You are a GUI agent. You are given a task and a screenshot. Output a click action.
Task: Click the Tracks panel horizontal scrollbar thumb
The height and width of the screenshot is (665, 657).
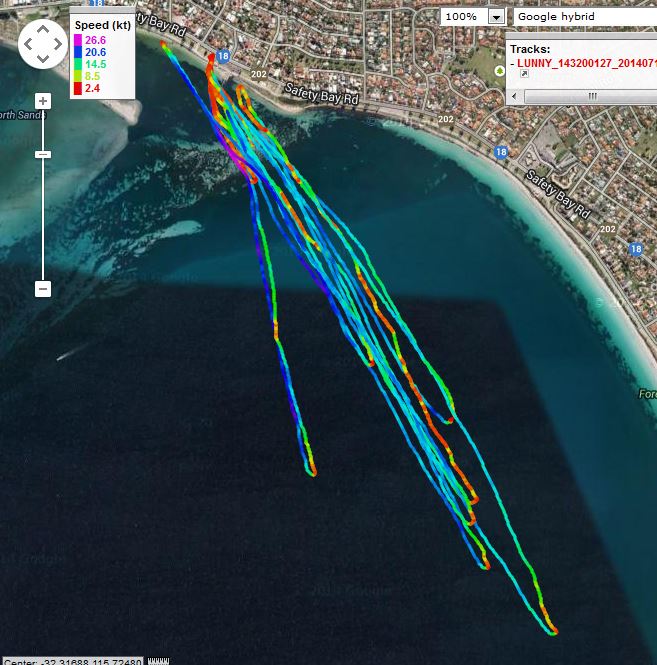[x=591, y=96]
